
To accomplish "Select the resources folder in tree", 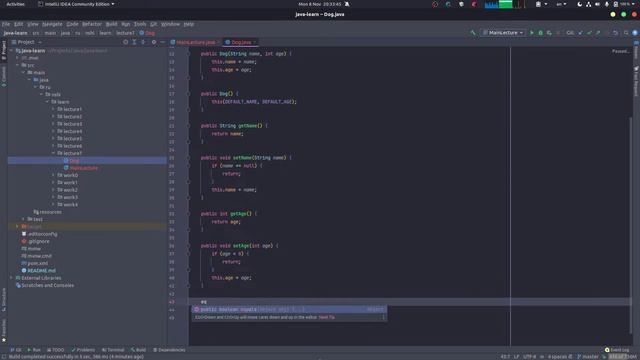I will click(48, 212).
